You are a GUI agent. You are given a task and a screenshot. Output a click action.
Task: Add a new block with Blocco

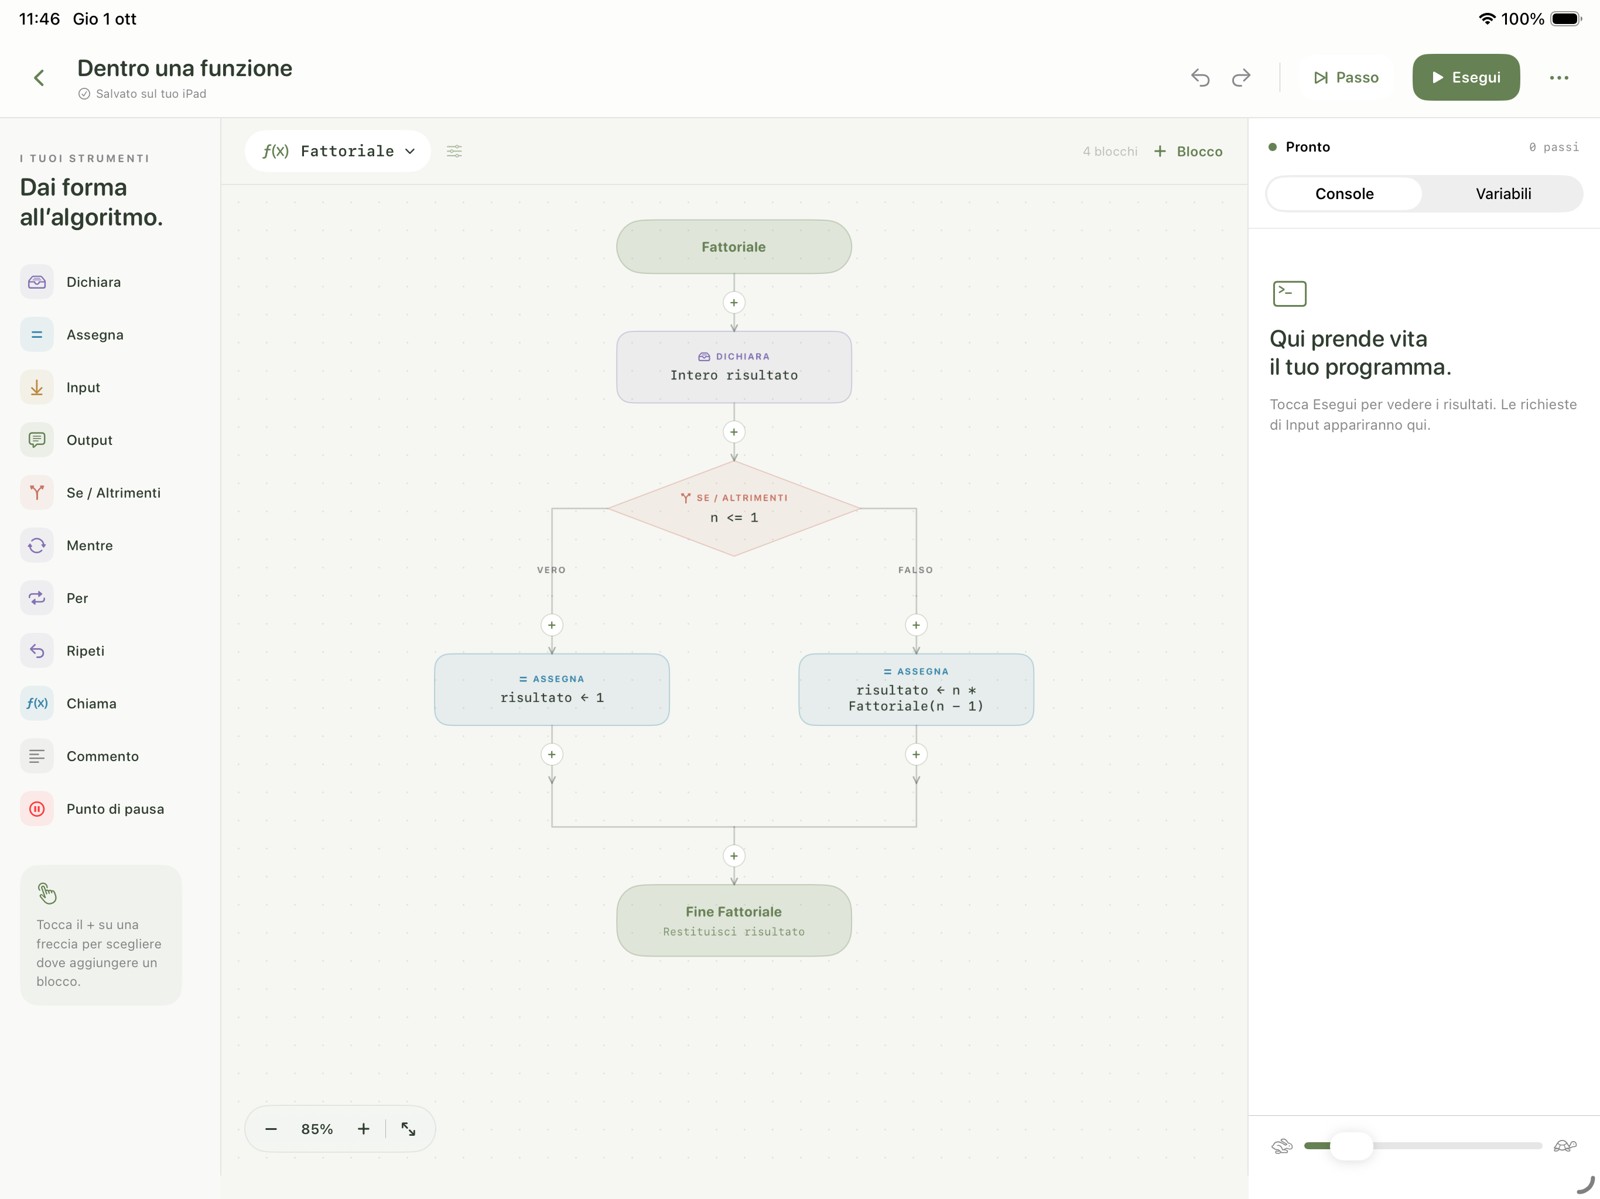coord(1188,151)
